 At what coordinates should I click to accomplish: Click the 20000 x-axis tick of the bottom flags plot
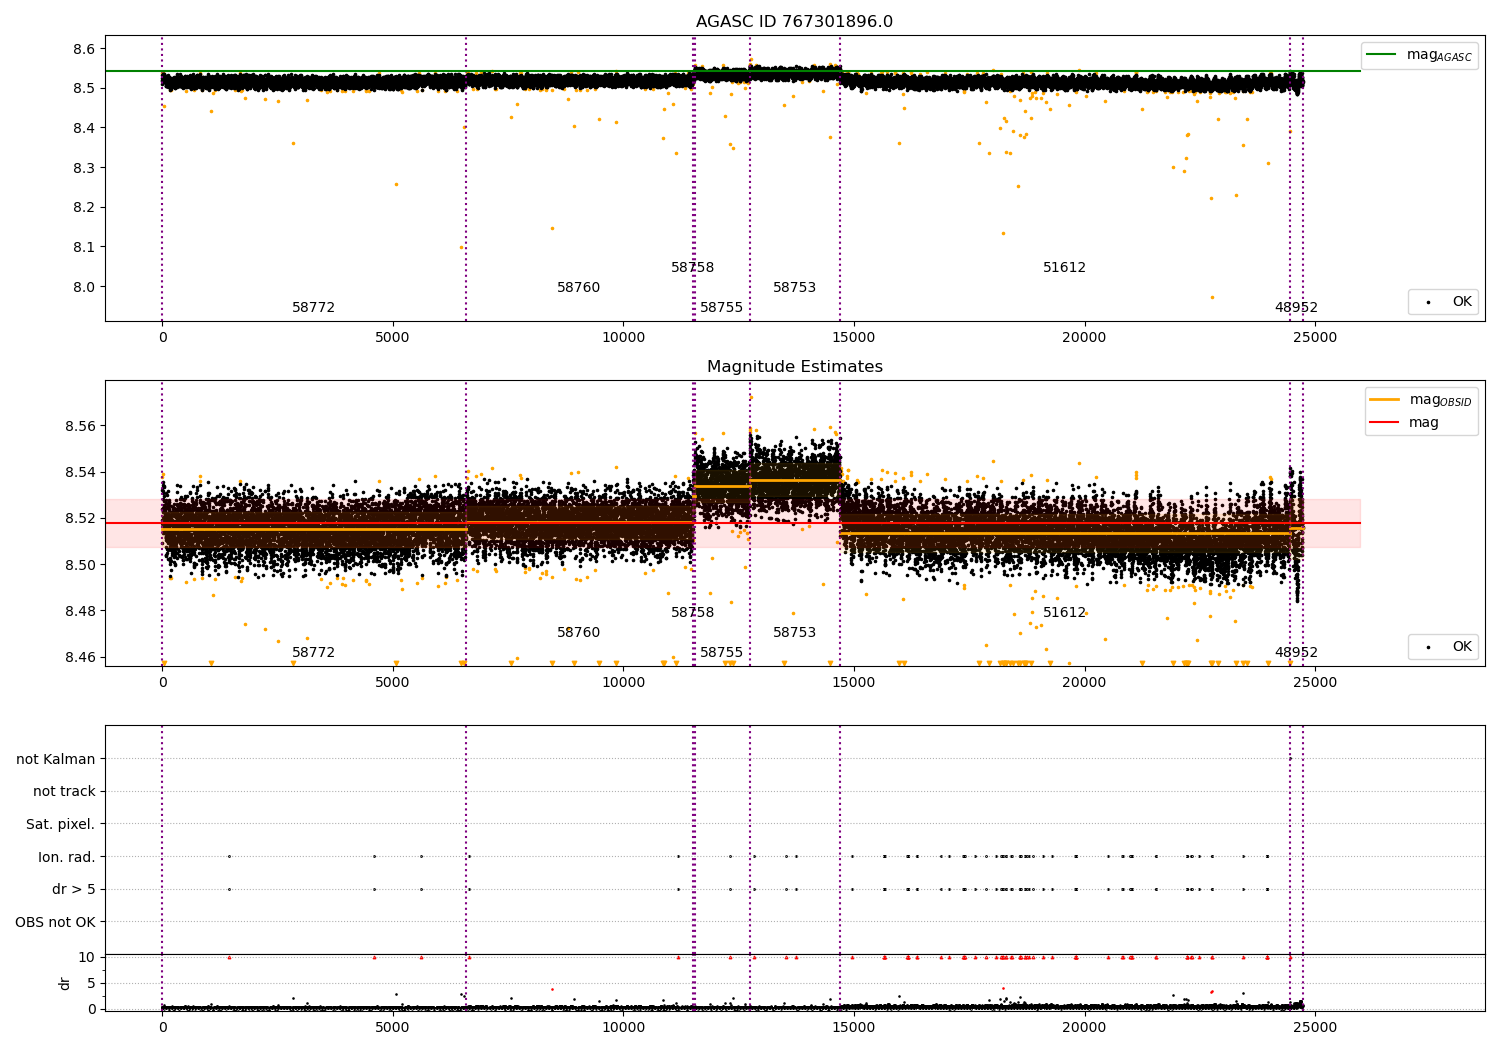1084,1028
